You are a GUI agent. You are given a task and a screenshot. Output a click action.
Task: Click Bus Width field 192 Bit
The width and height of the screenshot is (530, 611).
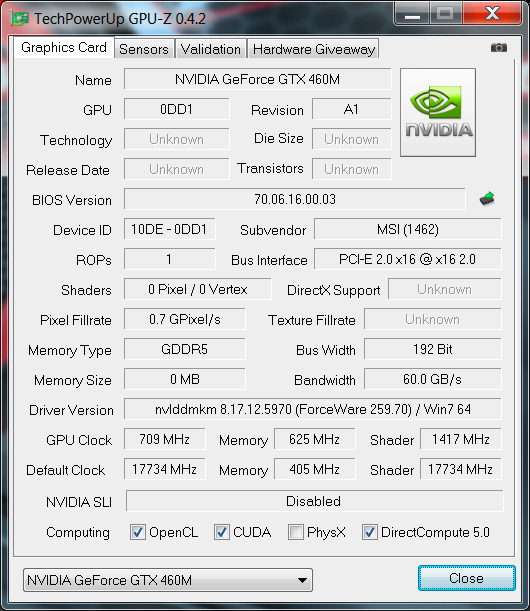(x=433, y=349)
